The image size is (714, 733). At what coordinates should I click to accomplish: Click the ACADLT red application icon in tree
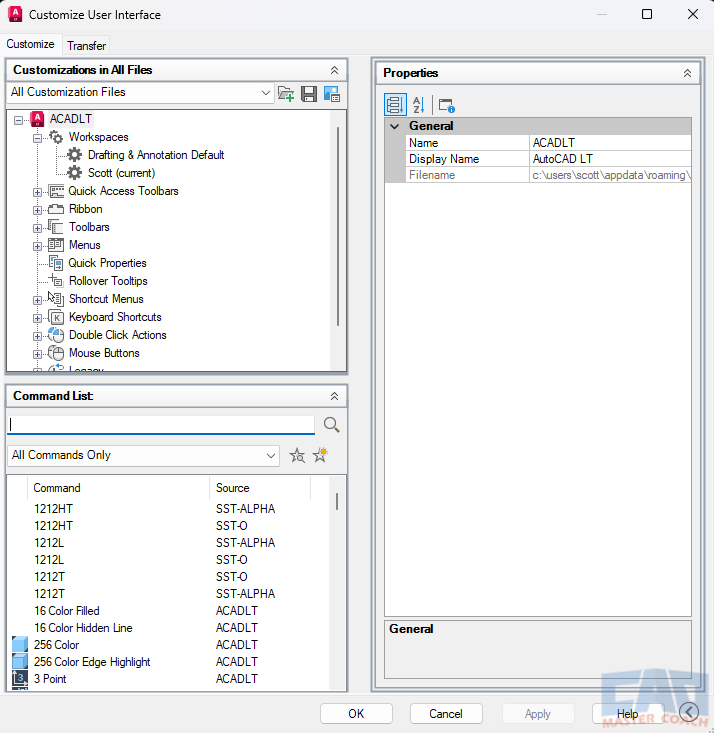pyautogui.click(x=37, y=119)
